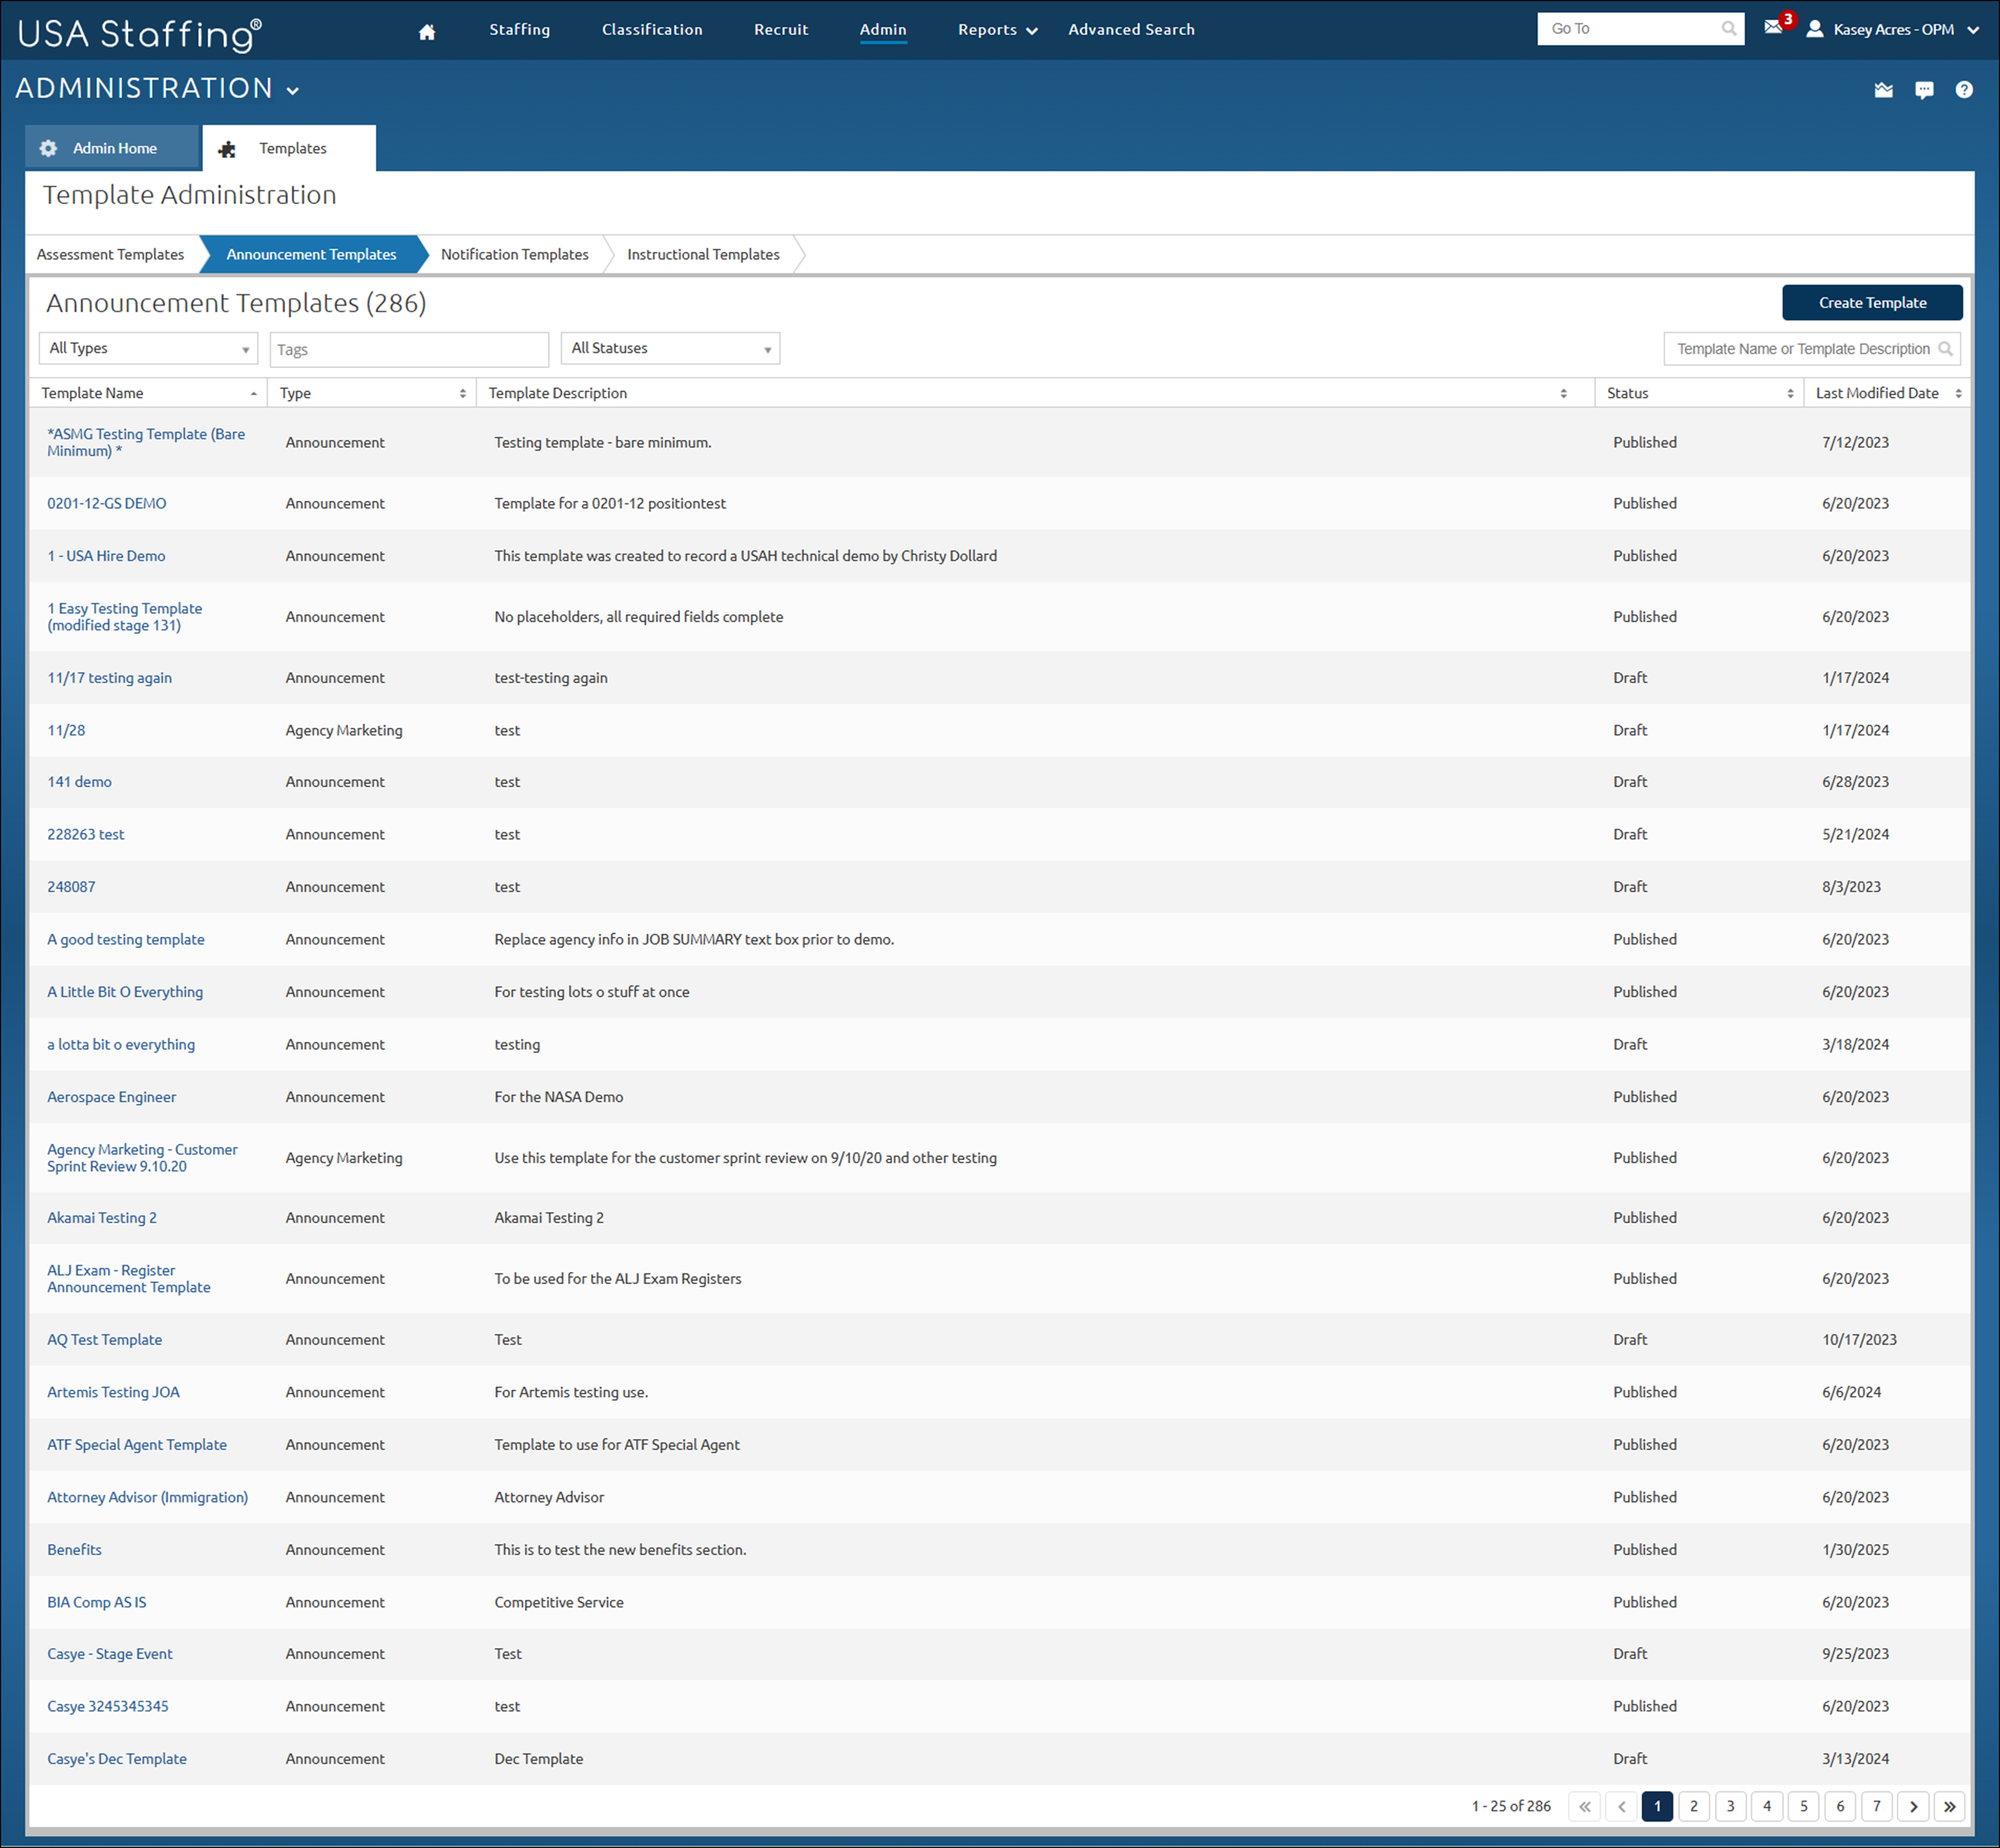Click the Create Template button
The width and height of the screenshot is (2000, 1848).
[1871, 302]
